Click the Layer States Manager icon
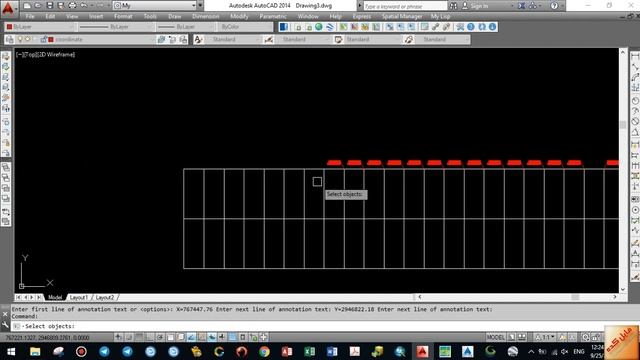Screen dimensions: 640x360 183,40
